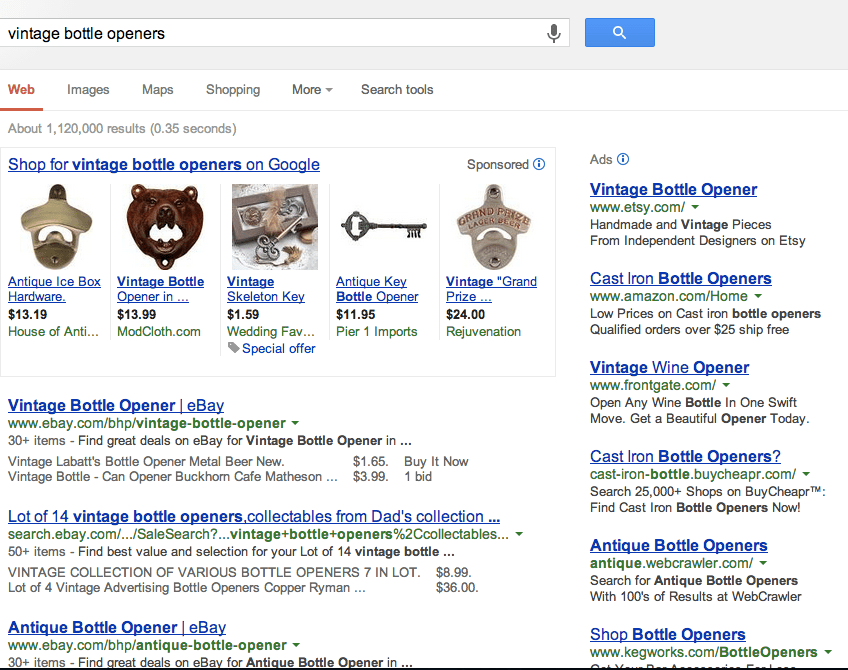Open Shop for vintage bottle openers on Google

[164, 164]
